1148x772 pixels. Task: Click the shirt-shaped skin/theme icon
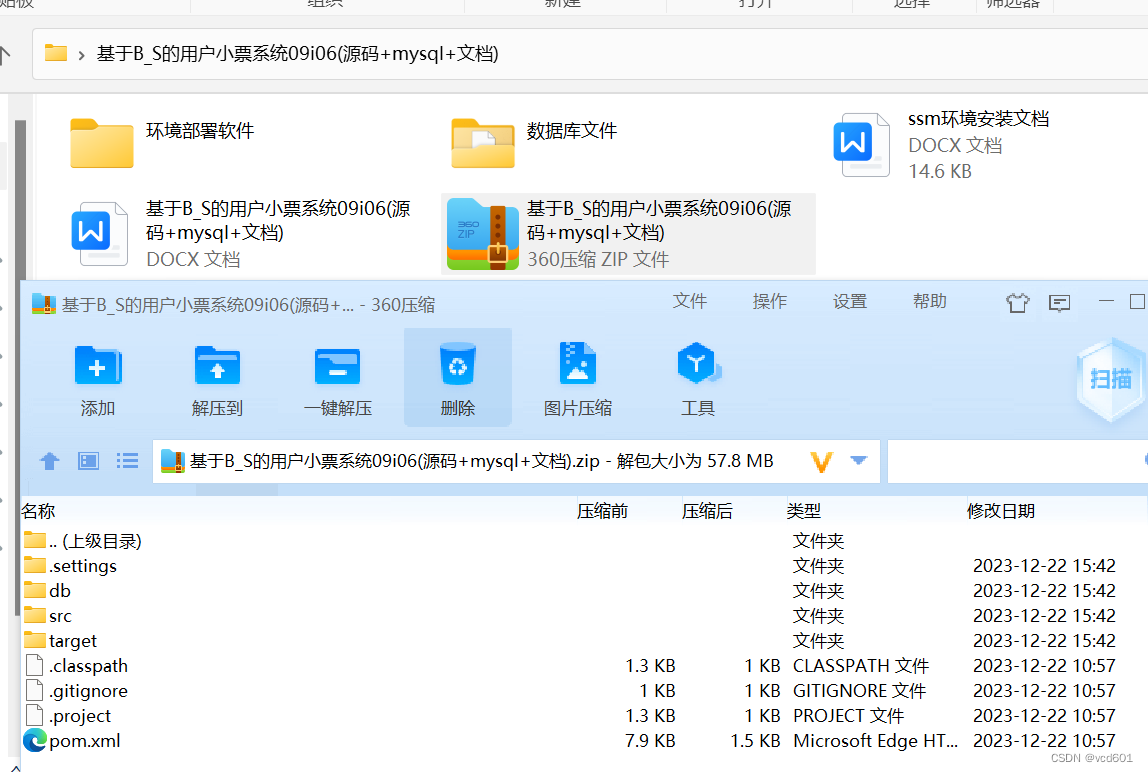(1017, 302)
